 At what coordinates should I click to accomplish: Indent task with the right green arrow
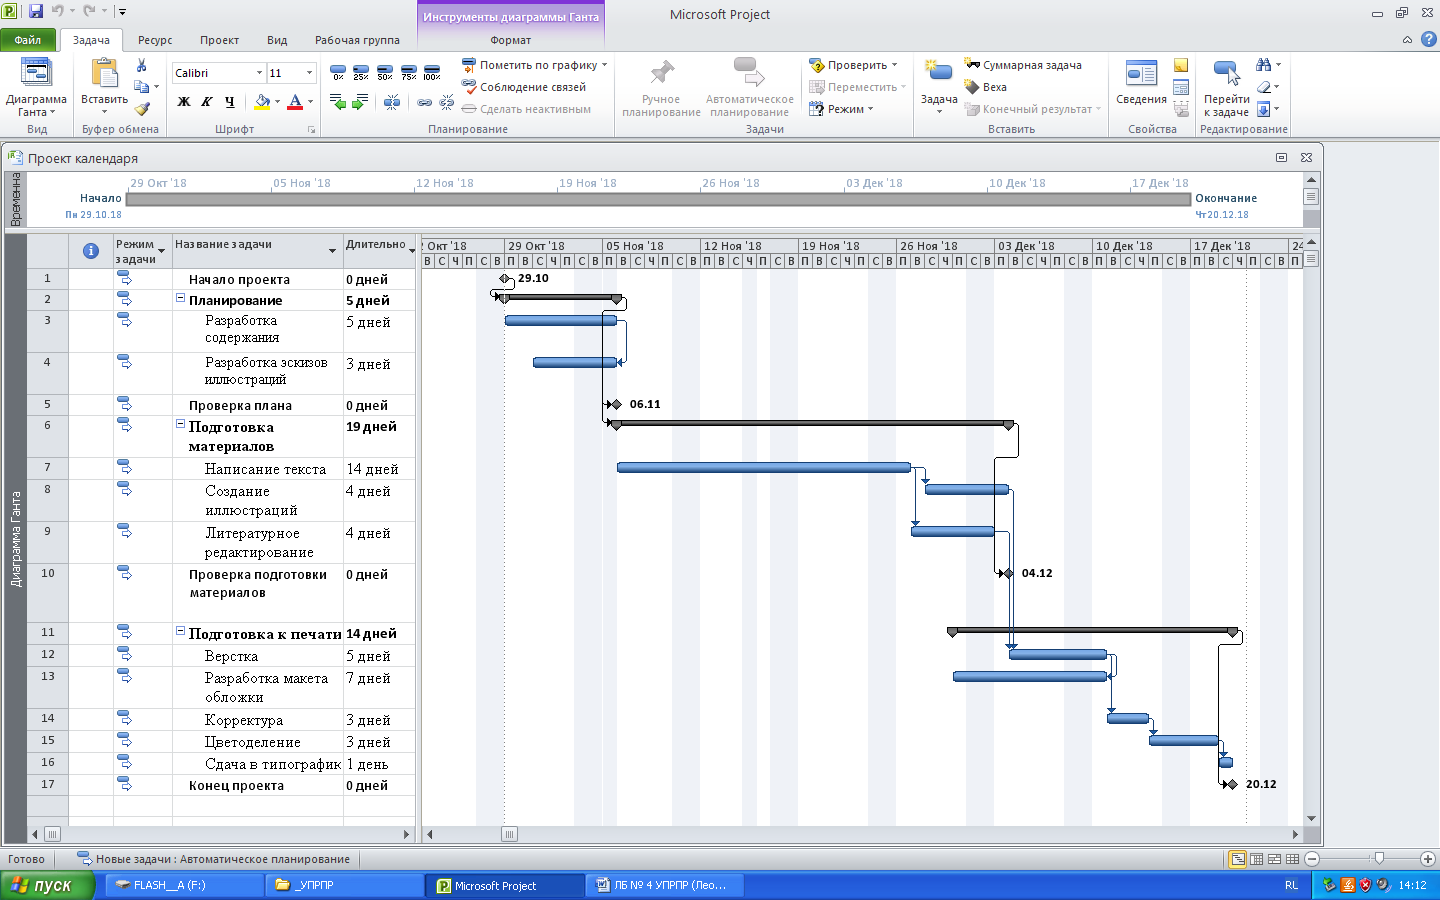pyautogui.click(x=361, y=102)
